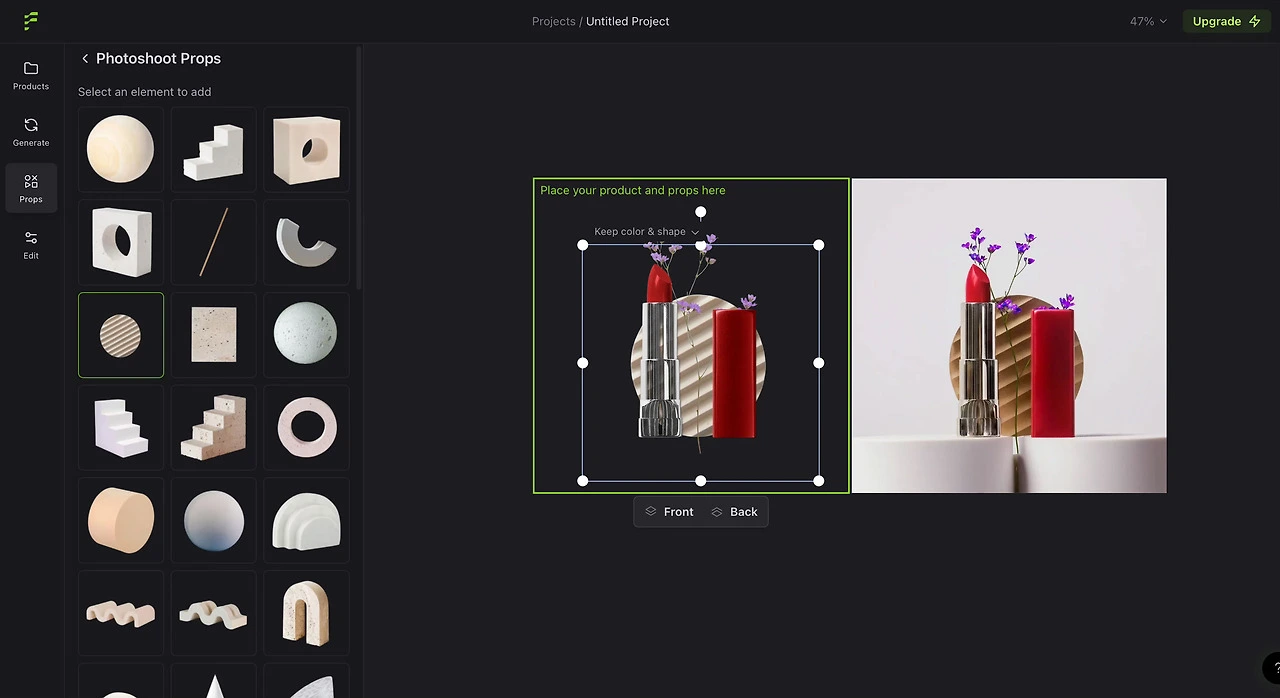The image size is (1280, 698).
Task: Add the blue gradient sphere prop
Action: pyautogui.click(x=213, y=520)
